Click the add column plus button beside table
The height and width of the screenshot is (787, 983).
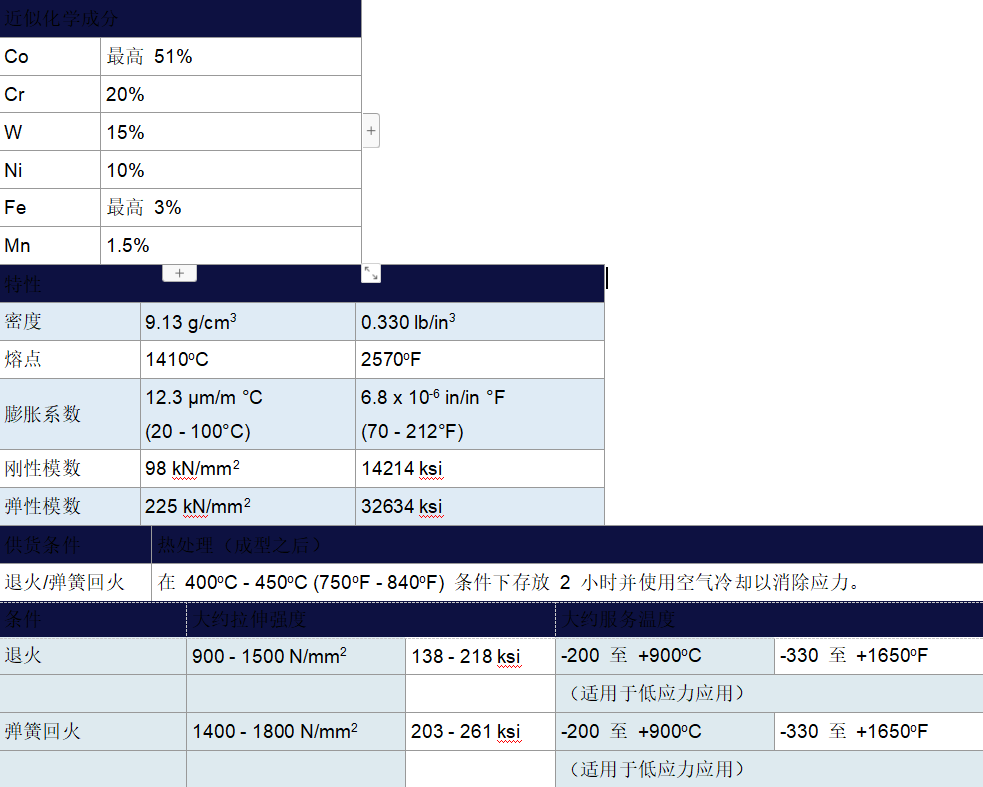[x=371, y=130]
